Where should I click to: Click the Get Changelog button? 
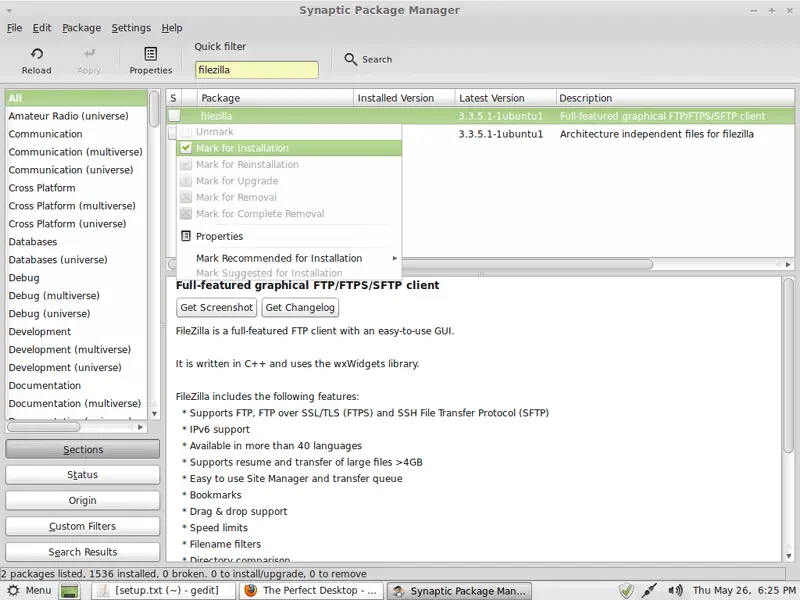click(300, 307)
